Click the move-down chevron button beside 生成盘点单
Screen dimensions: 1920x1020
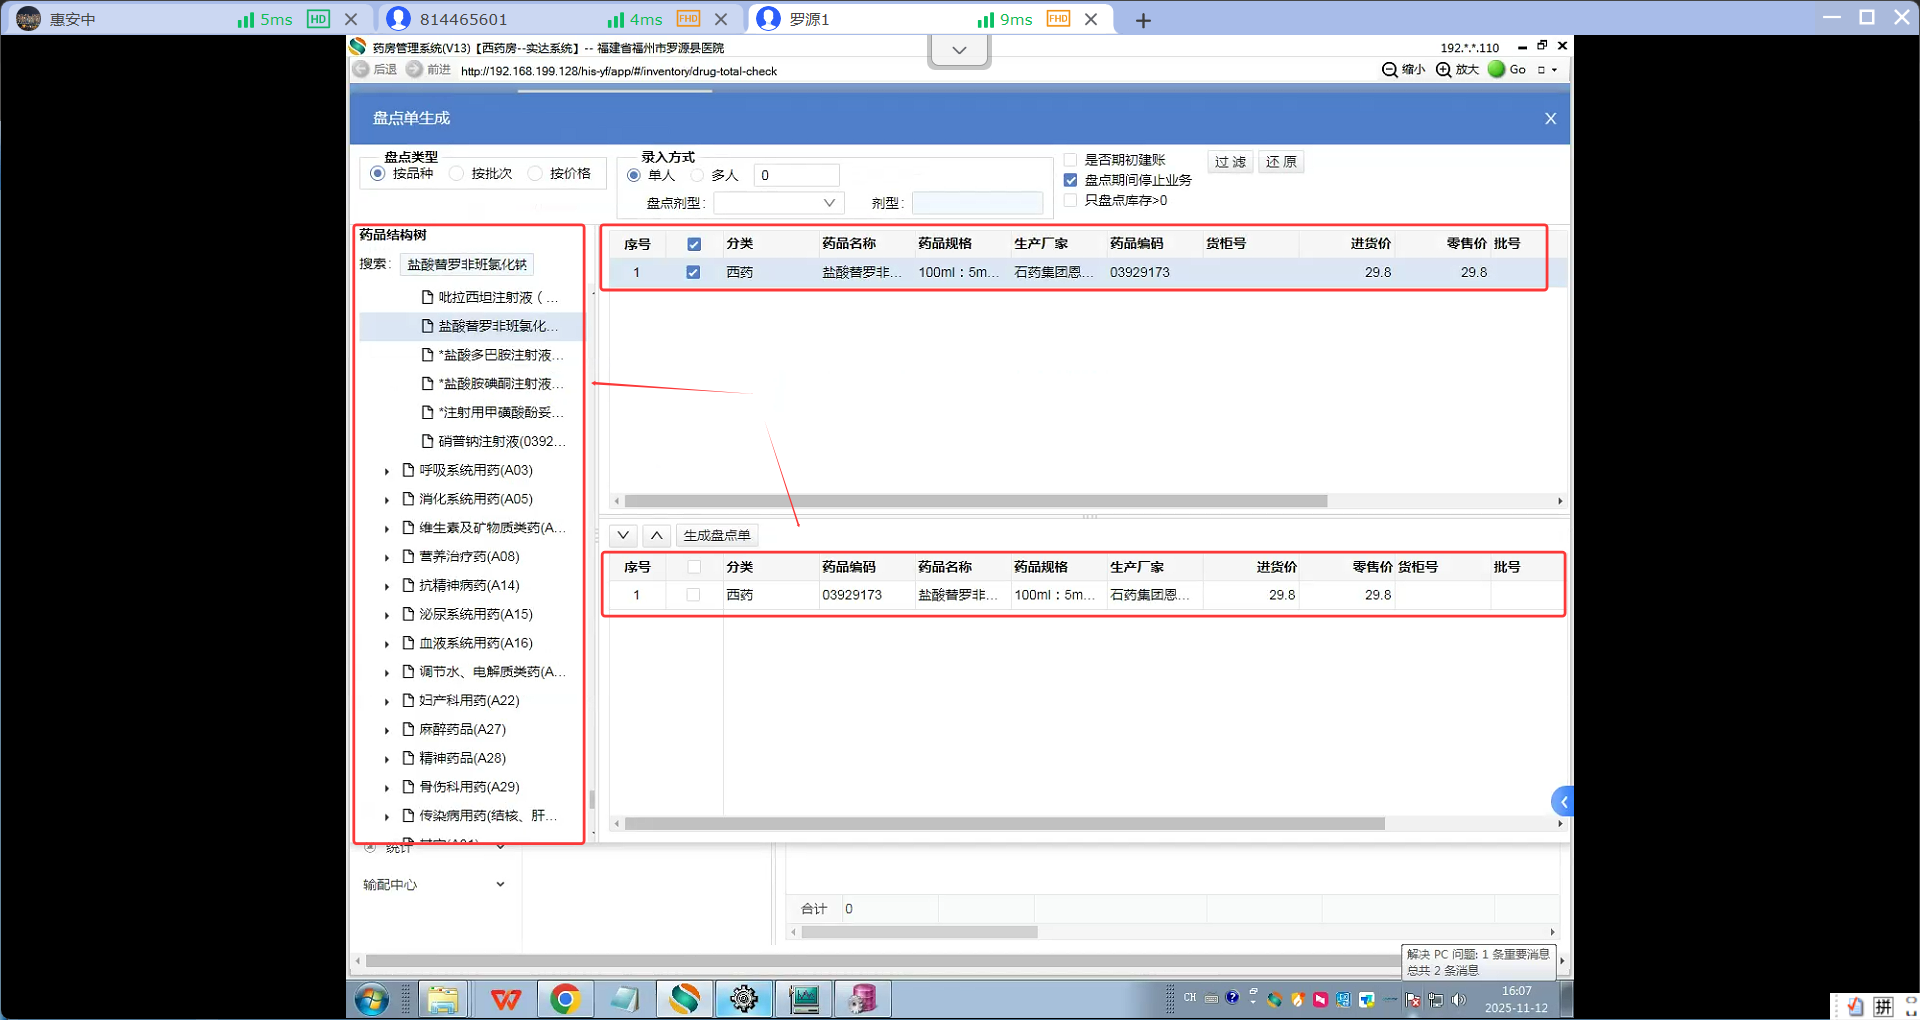(x=623, y=535)
